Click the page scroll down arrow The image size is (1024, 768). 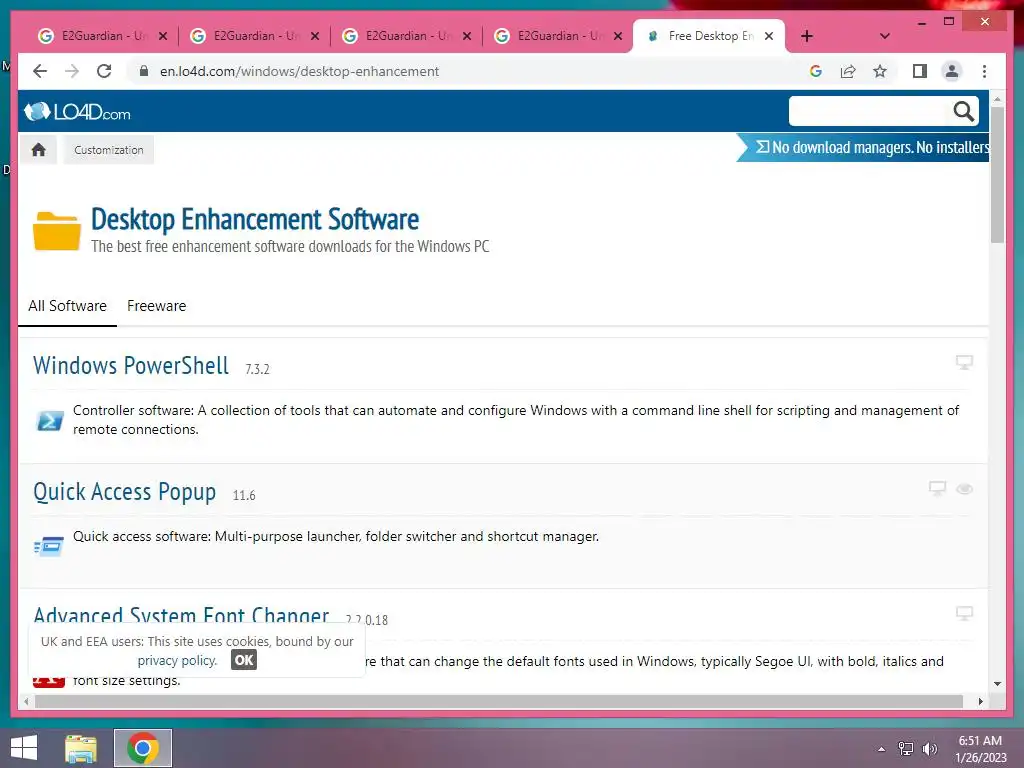pos(997,684)
